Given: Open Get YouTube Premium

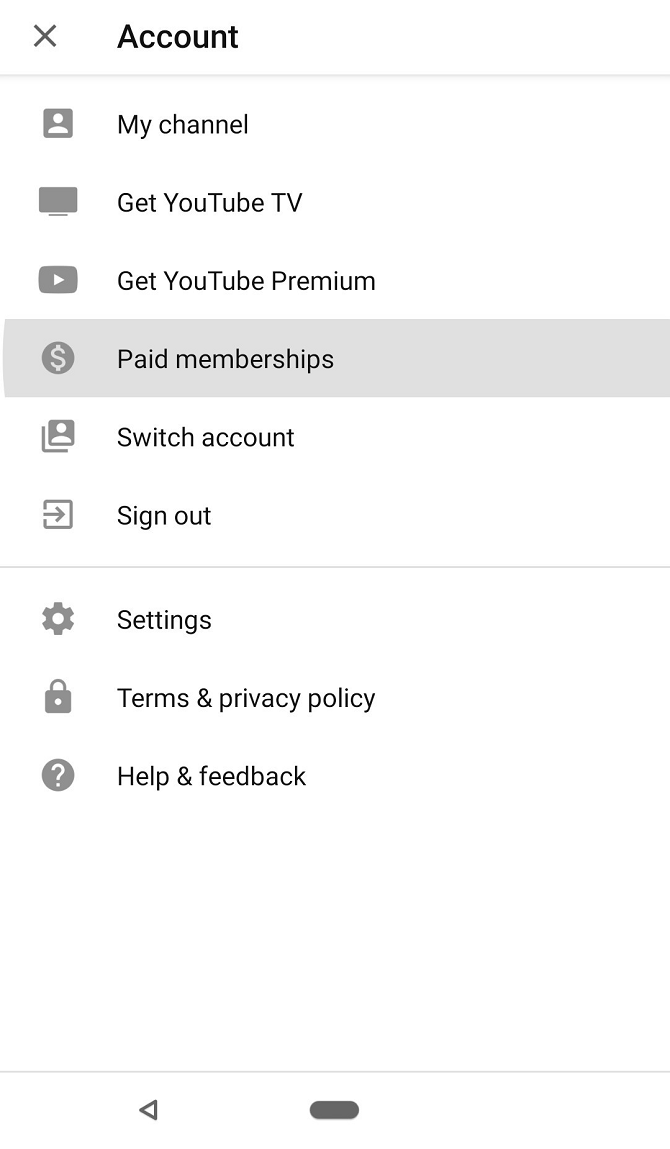Looking at the screenshot, I should [x=245, y=280].
